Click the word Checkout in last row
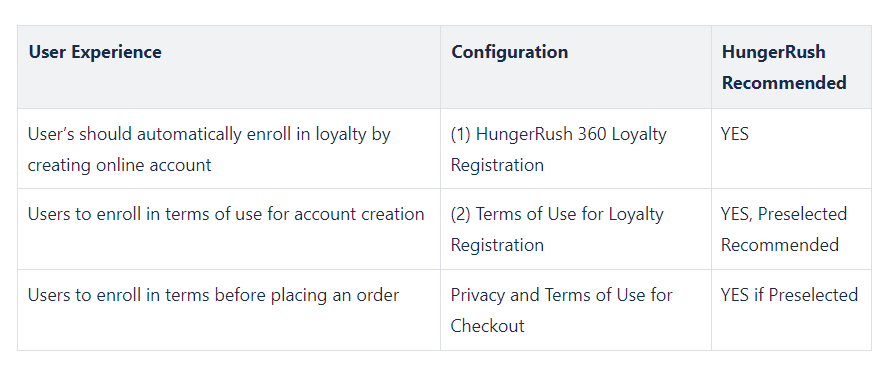The image size is (885, 367). tap(488, 326)
